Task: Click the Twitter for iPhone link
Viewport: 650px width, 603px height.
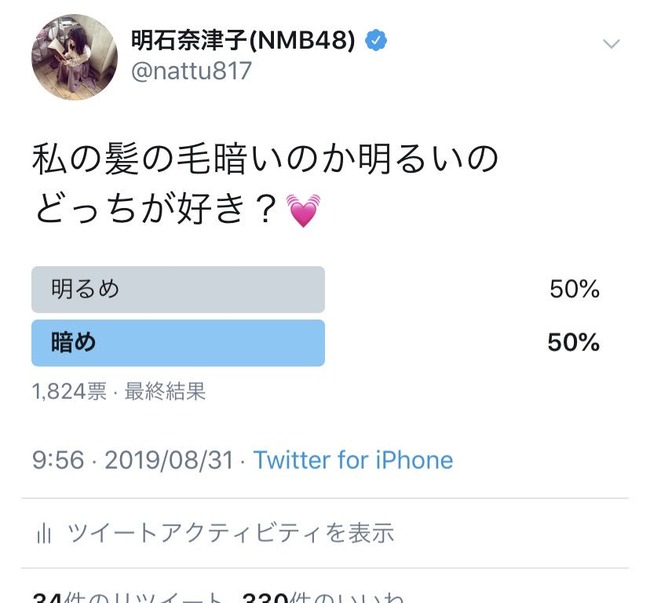Action: (x=353, y=460)
